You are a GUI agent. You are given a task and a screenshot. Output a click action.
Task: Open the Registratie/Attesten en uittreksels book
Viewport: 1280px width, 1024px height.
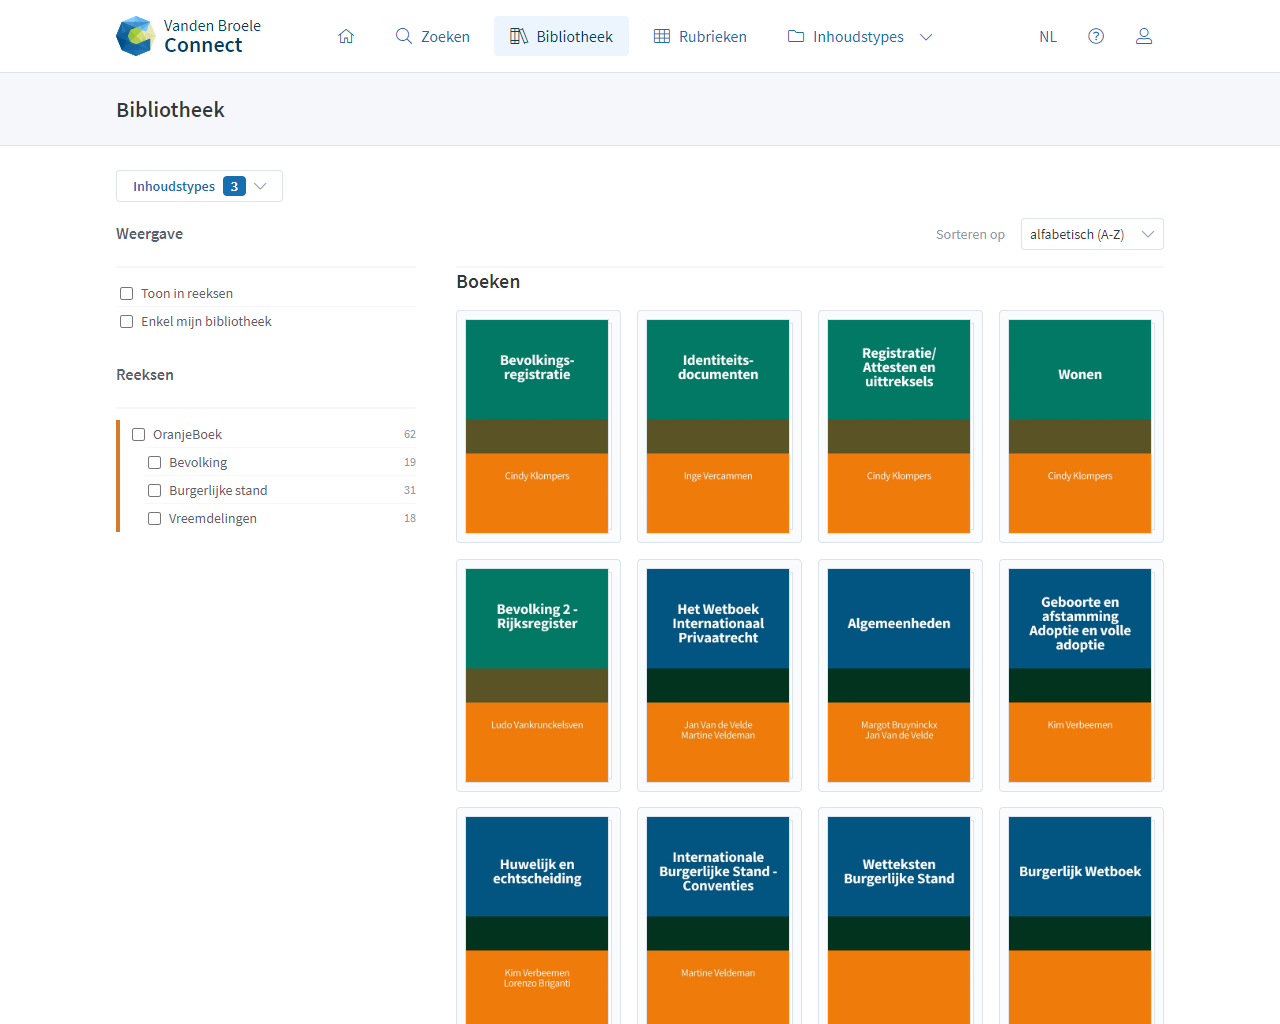(900, 426)
